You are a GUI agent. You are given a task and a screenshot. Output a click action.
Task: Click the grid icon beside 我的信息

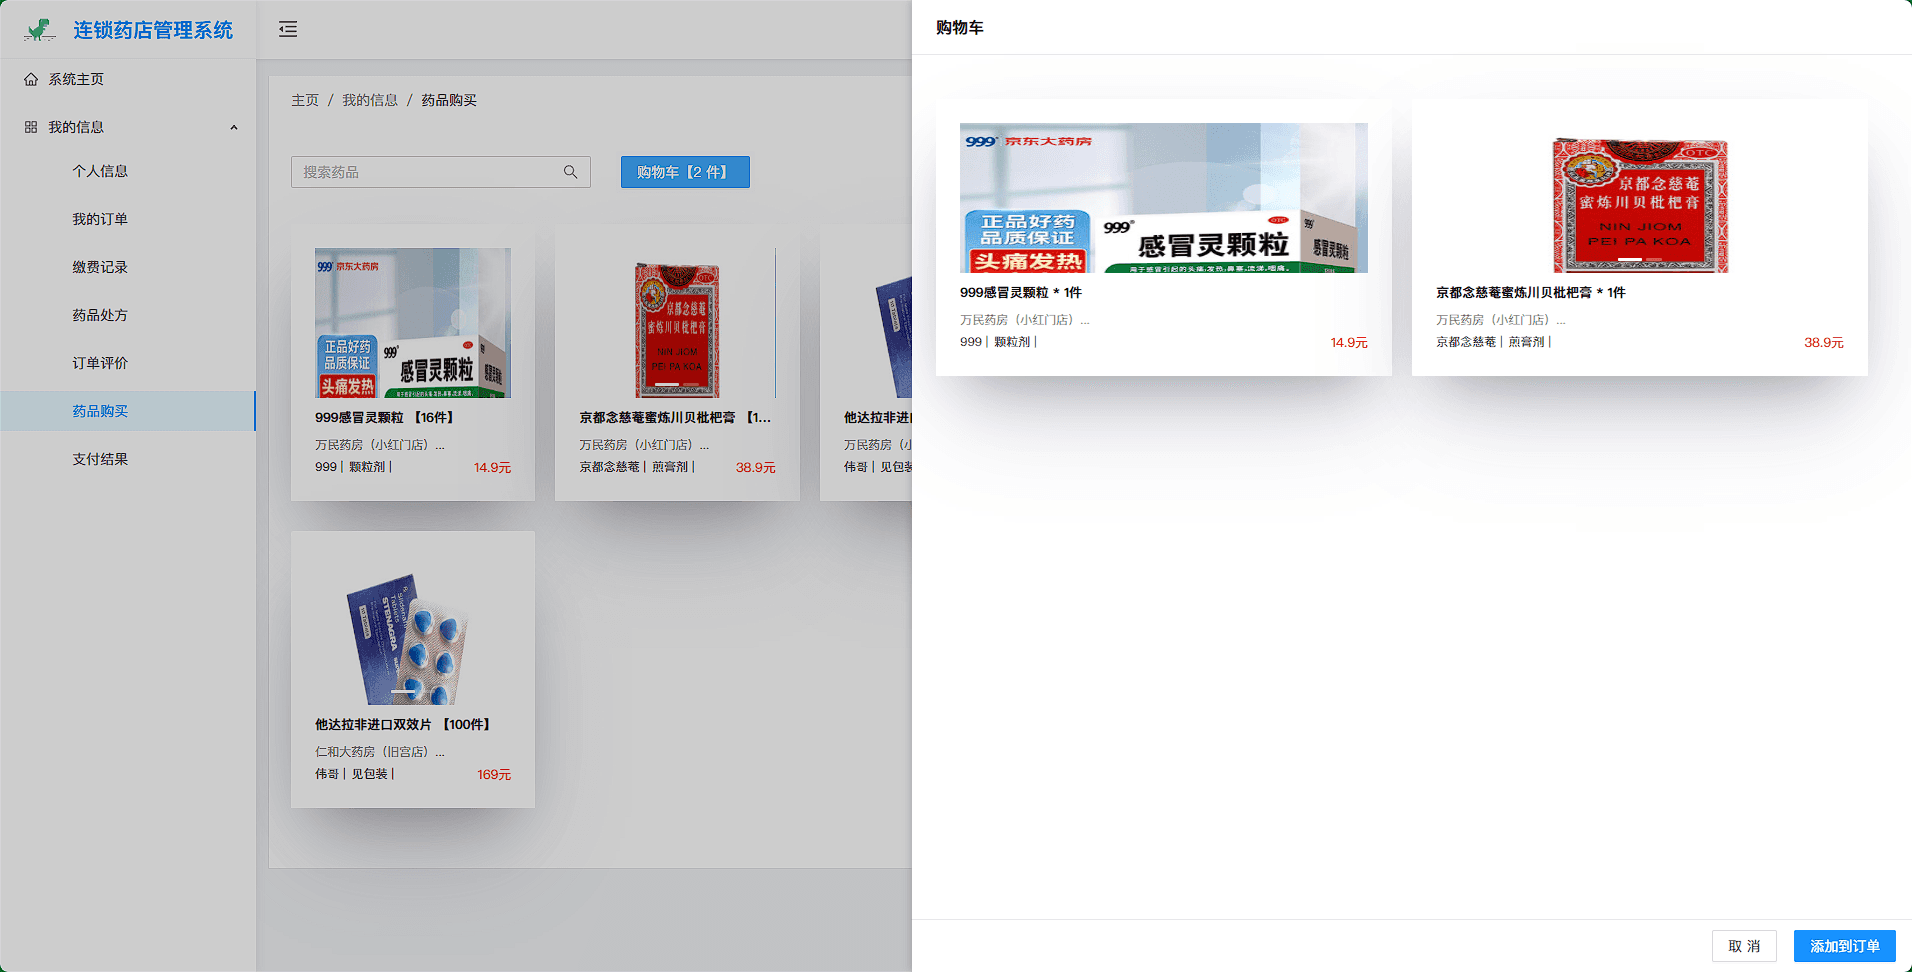(x=31, y=127)
